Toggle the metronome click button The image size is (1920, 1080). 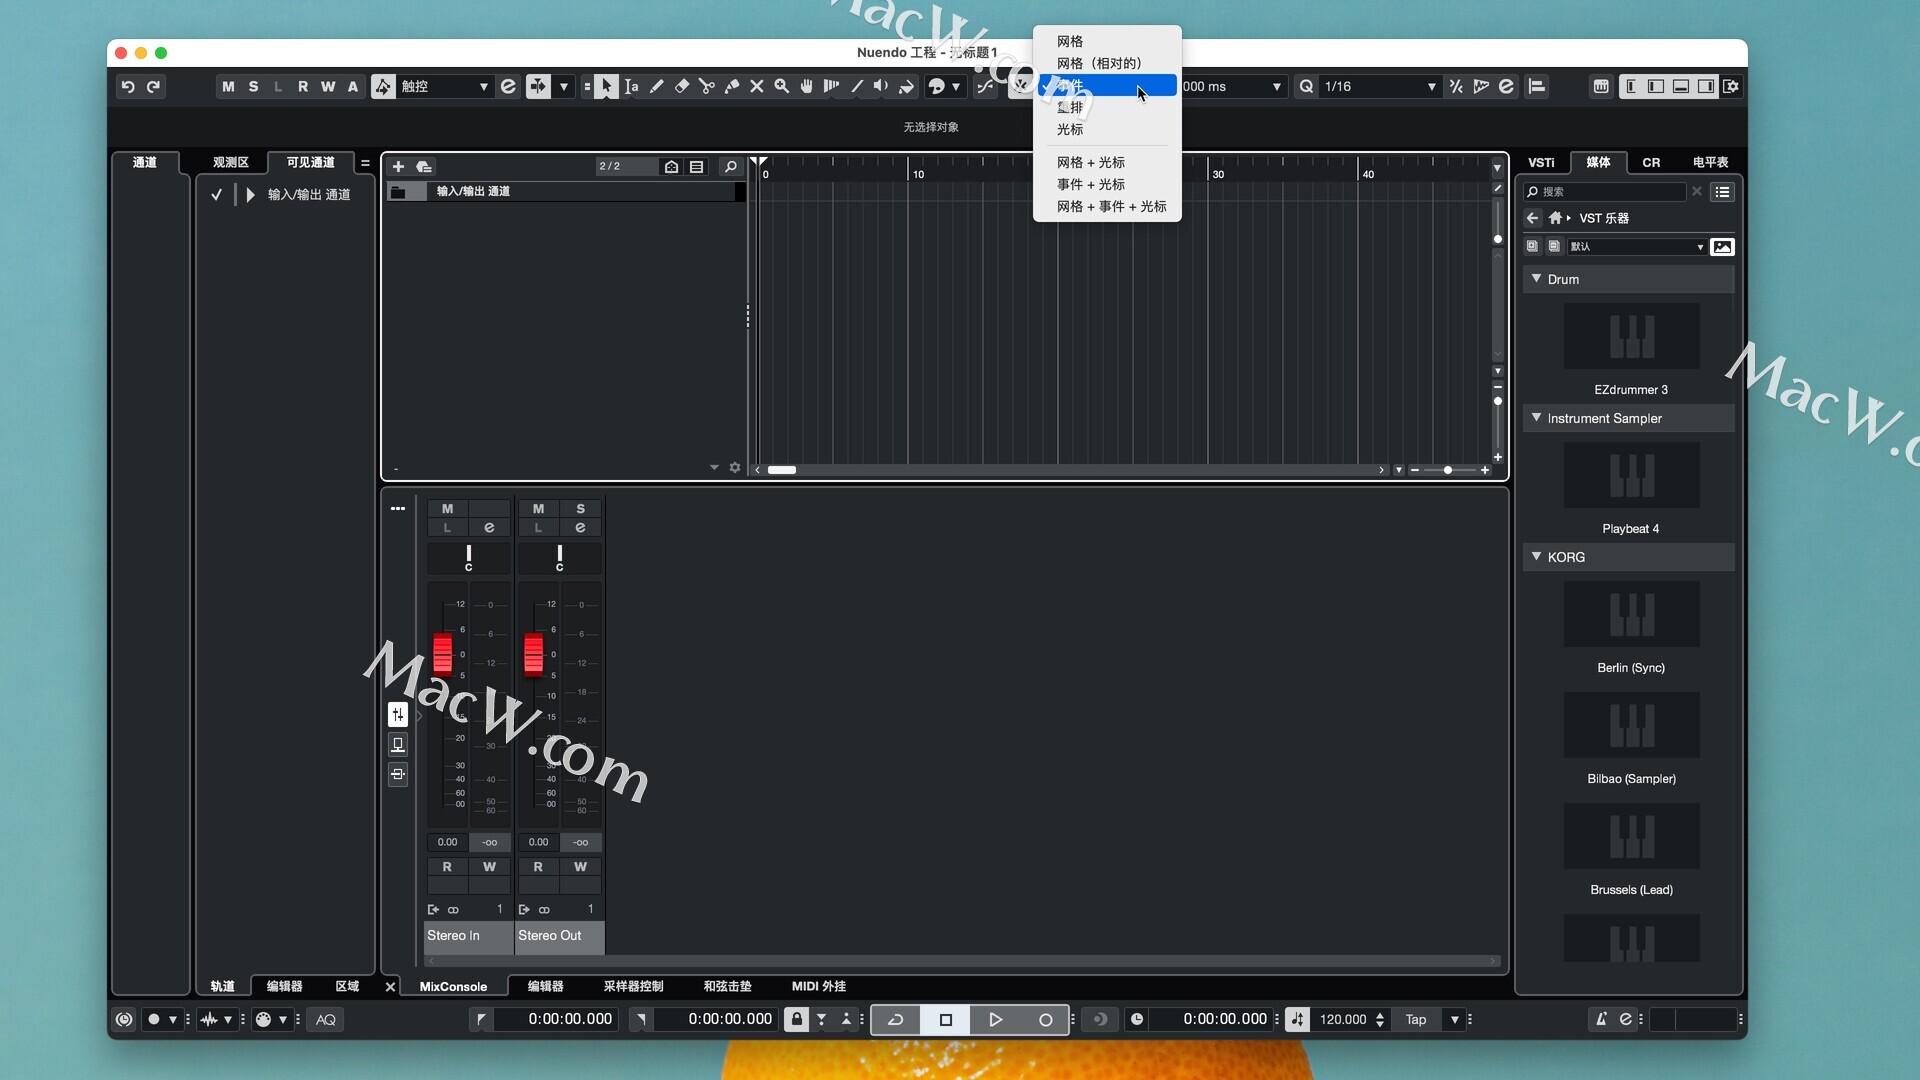(x=1600, y=1020)
